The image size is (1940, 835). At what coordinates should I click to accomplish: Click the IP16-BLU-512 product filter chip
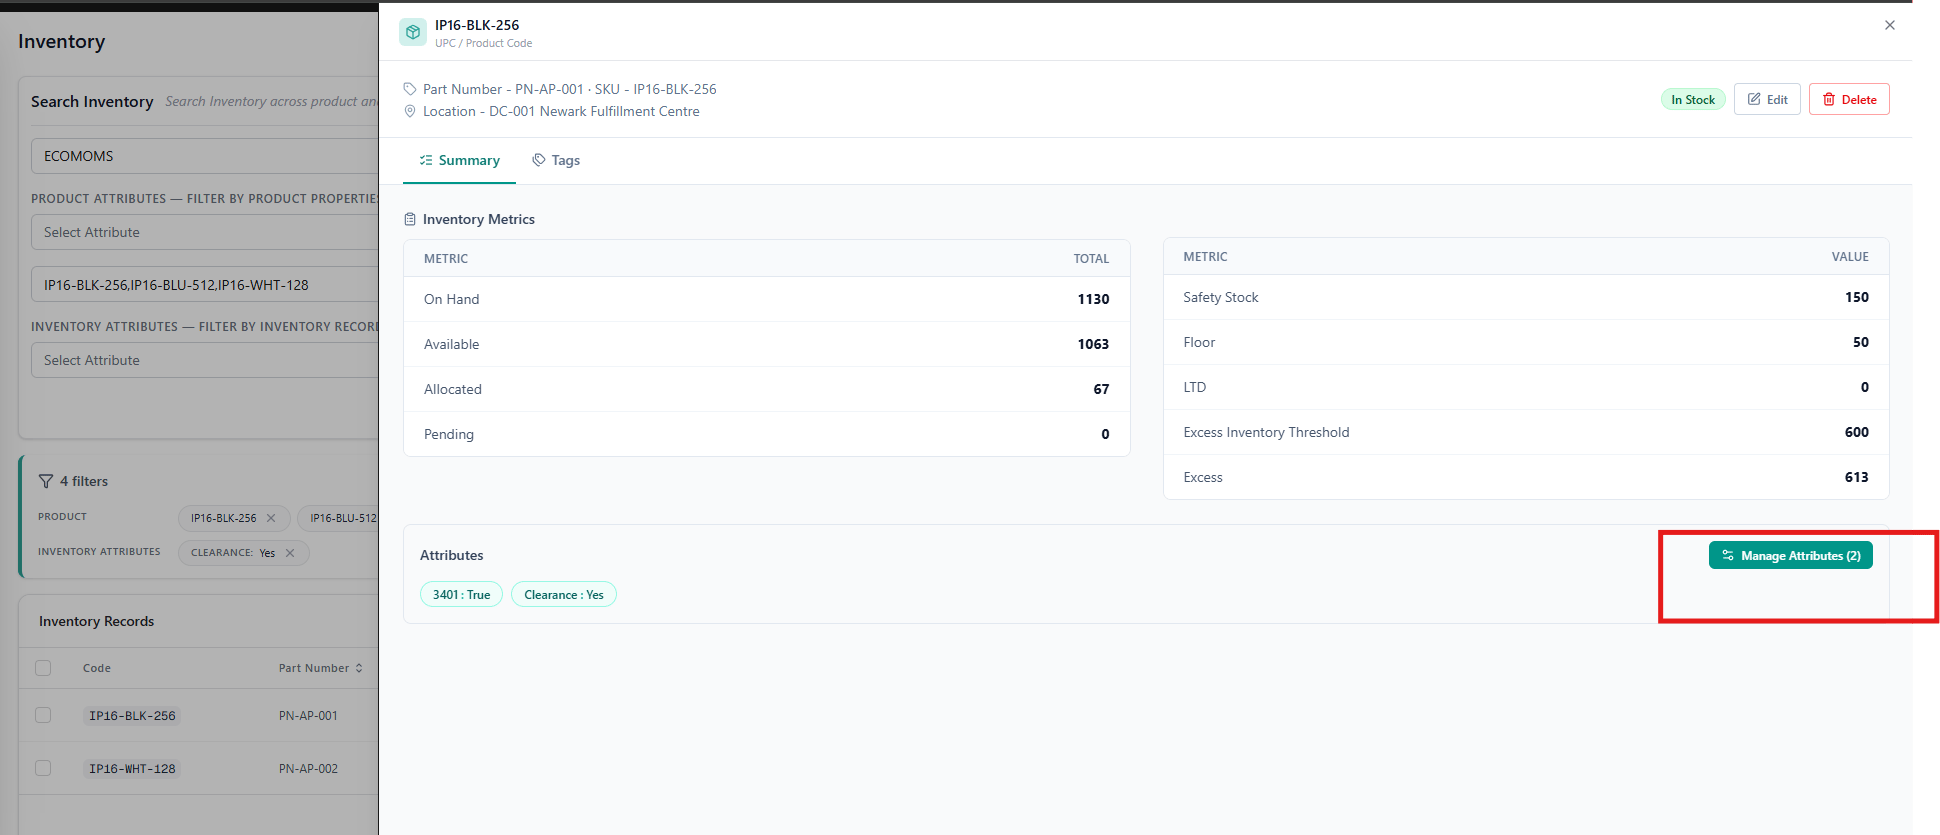[x=339, y=518]
